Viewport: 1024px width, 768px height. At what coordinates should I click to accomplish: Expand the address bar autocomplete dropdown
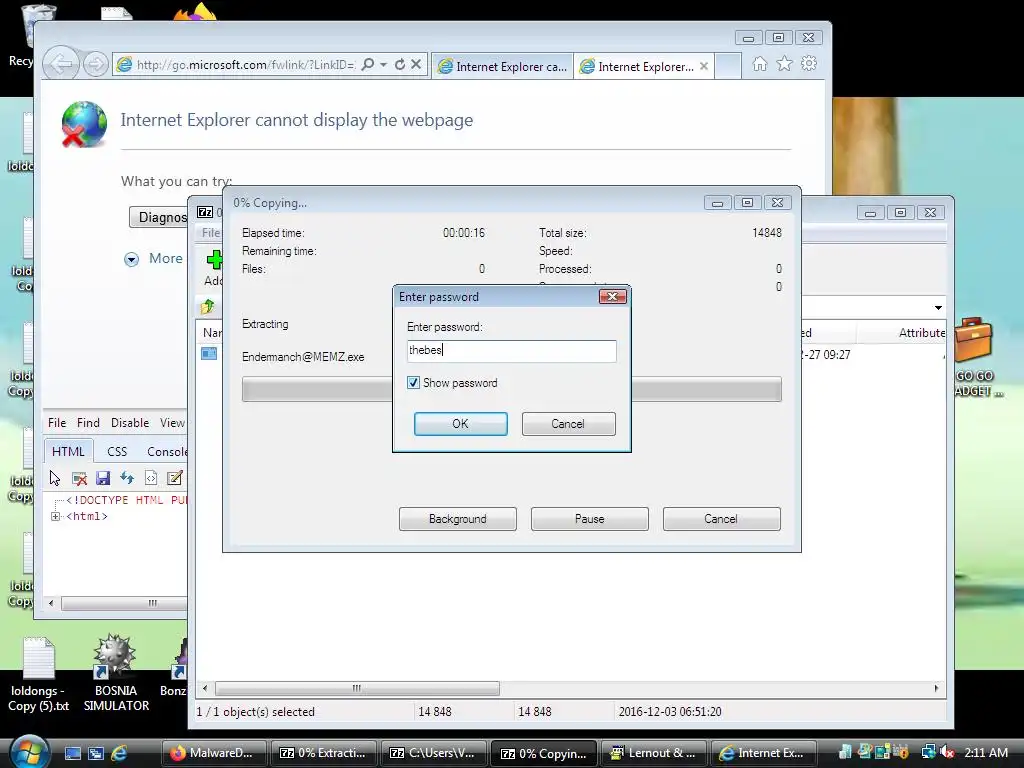click(383, 64)
